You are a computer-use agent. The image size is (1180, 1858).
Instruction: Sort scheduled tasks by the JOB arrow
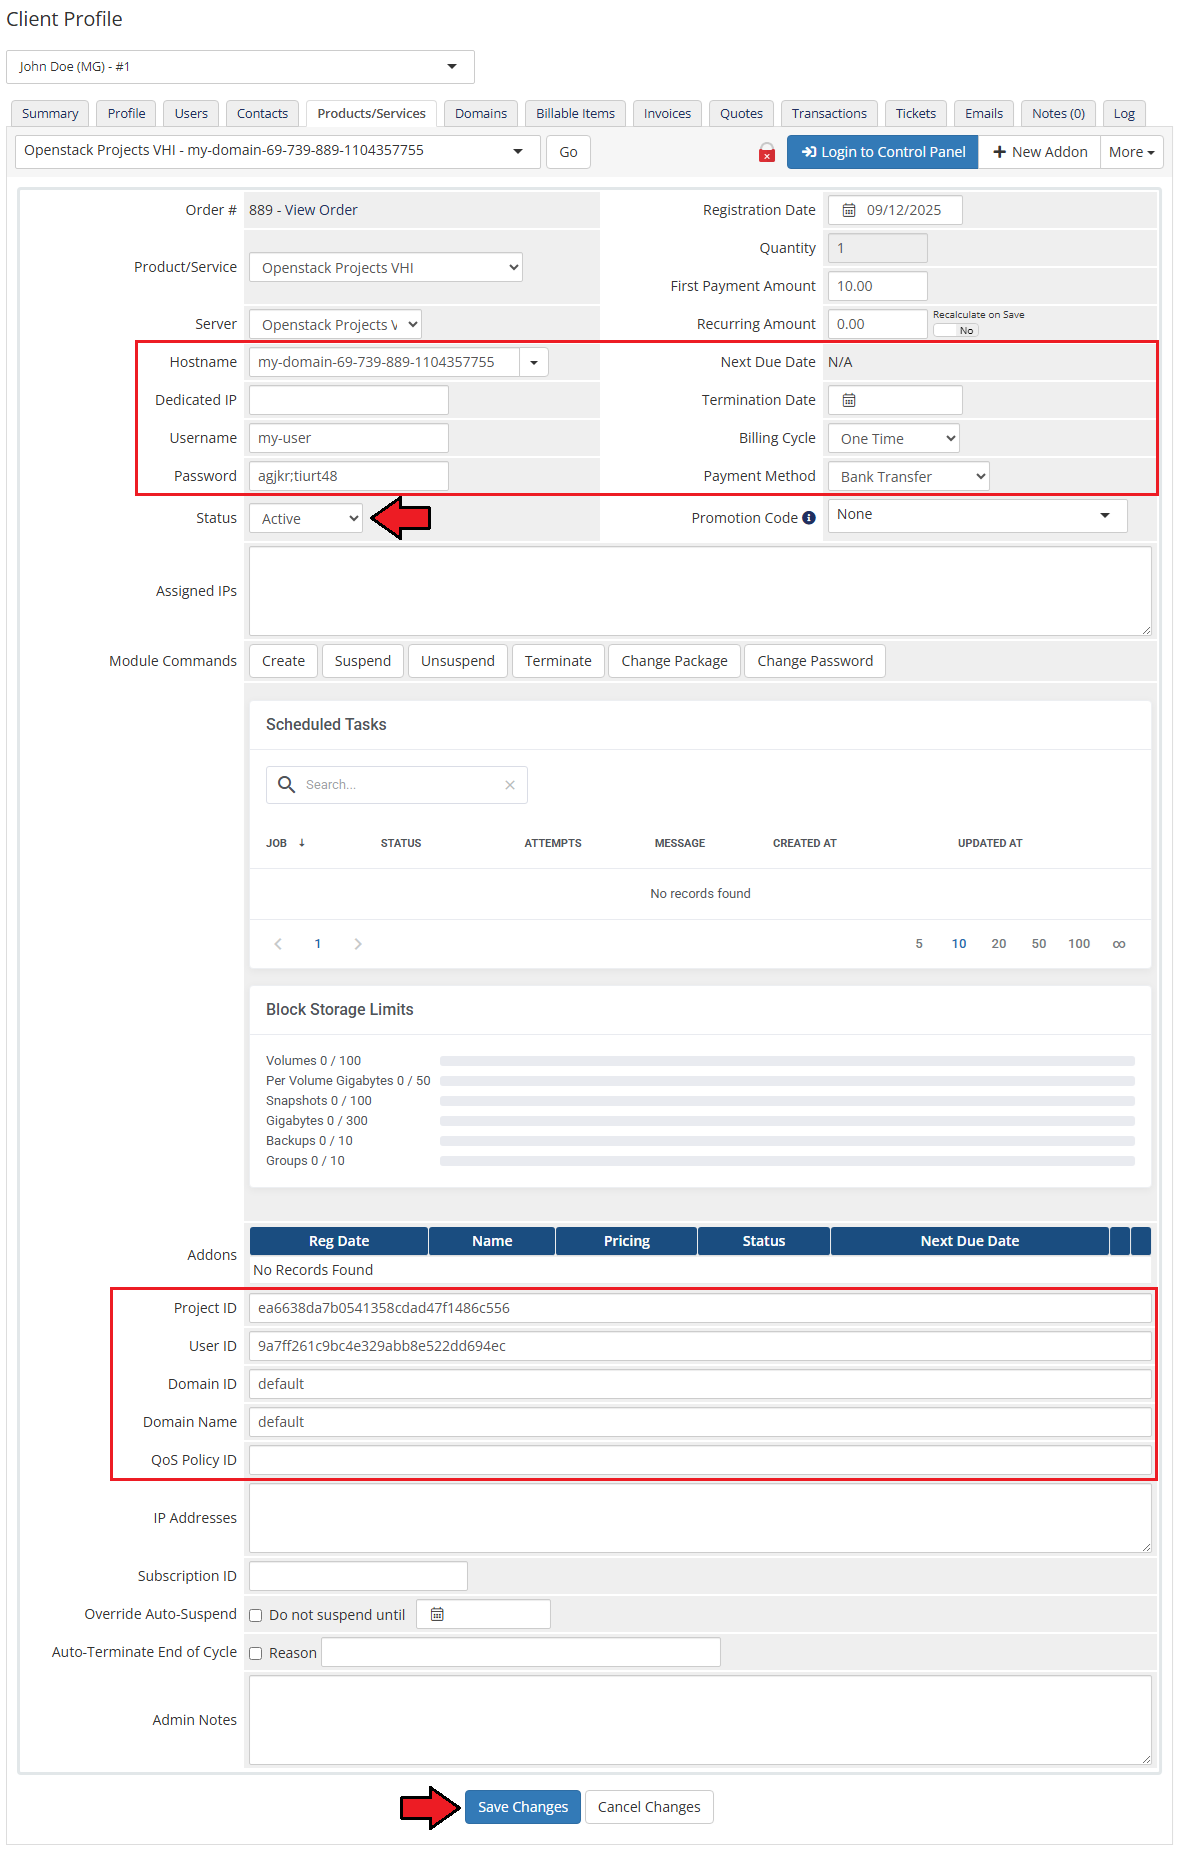pos(301,843)
